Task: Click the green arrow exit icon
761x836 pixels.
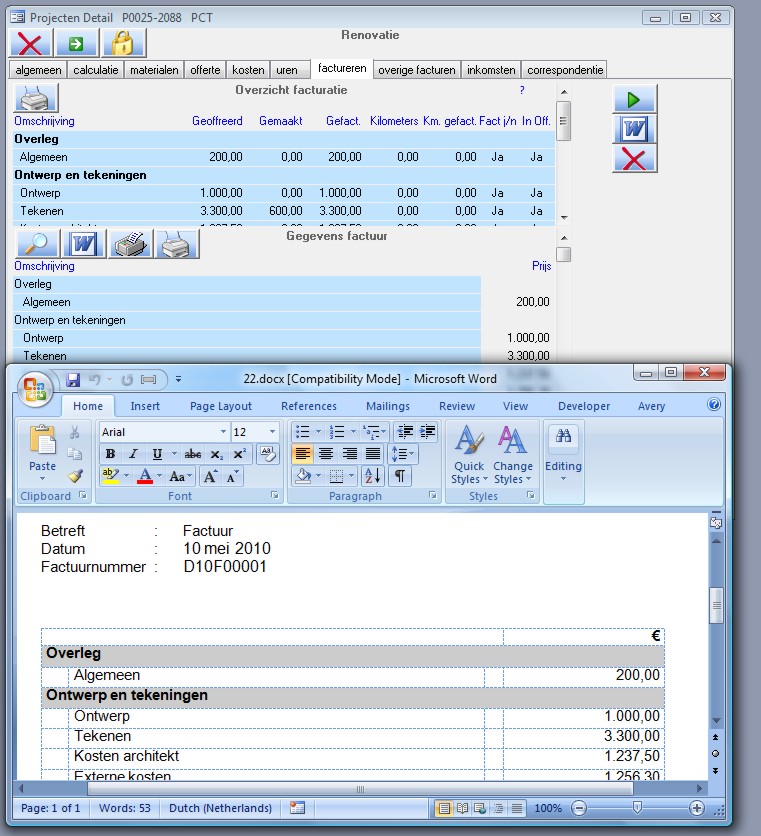Action: (x=77, y=43)
